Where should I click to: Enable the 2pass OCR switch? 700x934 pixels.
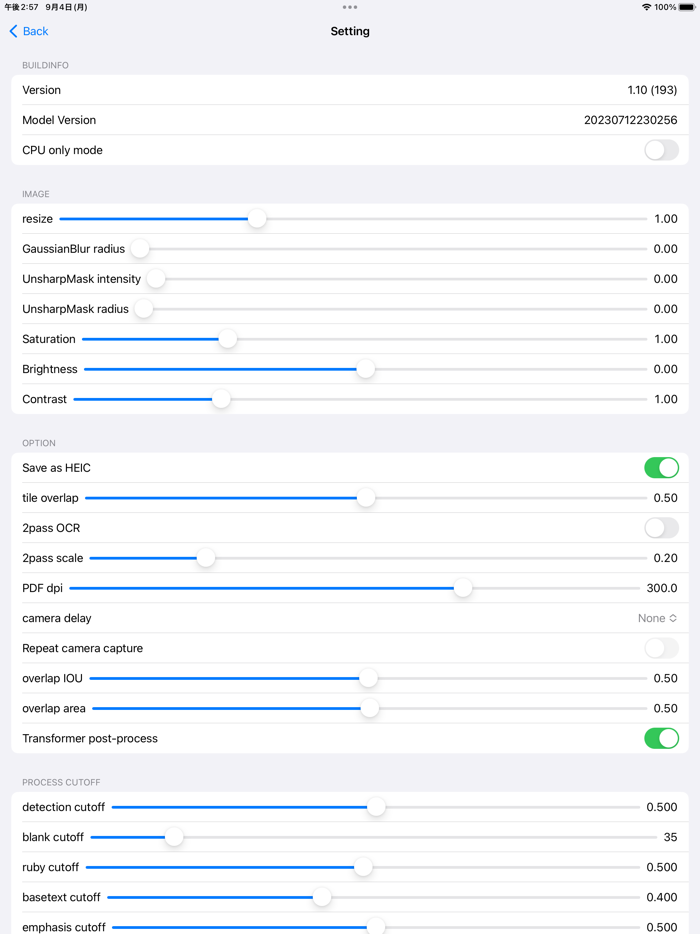[x=661, y=528]
